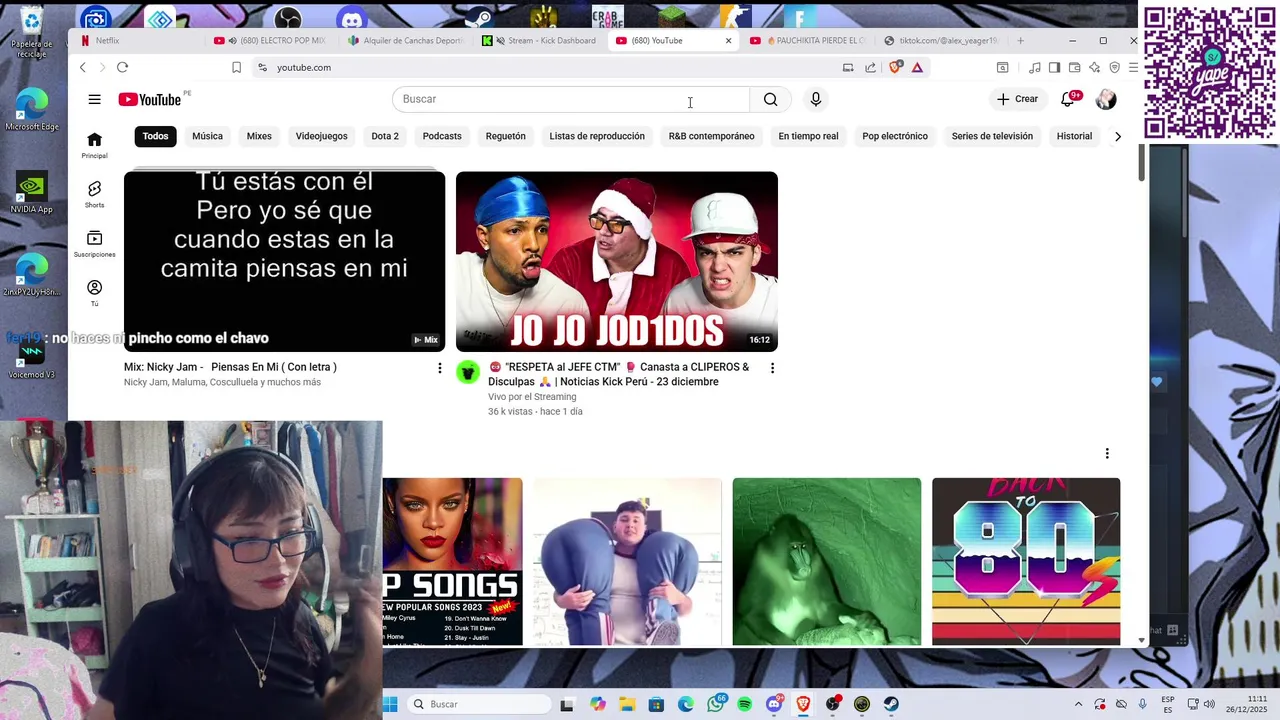Open OBS Studio from the taskbar
The width and height of the screenshot is (1280, 720).
[832, 704]
